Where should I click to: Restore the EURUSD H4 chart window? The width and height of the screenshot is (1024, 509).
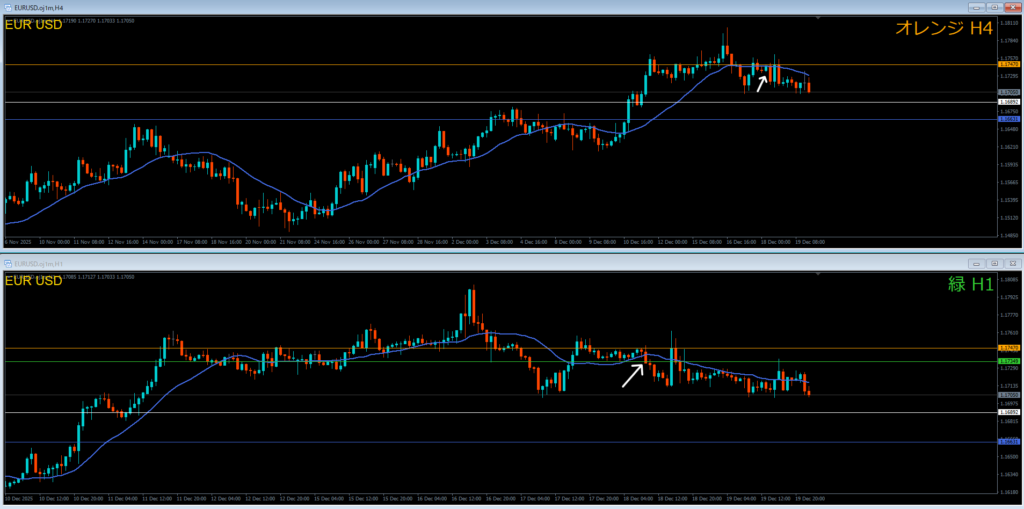[x=994, y=7]
